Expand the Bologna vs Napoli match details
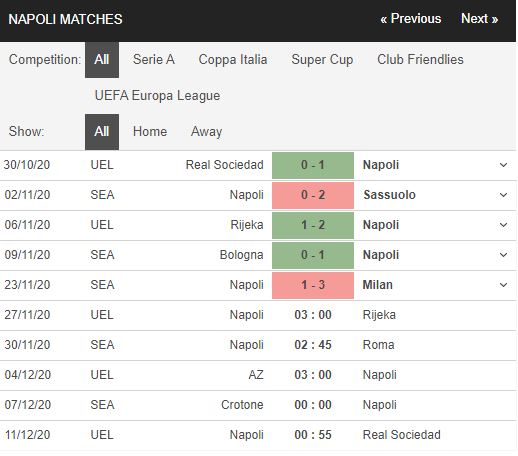Screen dimensions: 518x456 coord(503,255)
